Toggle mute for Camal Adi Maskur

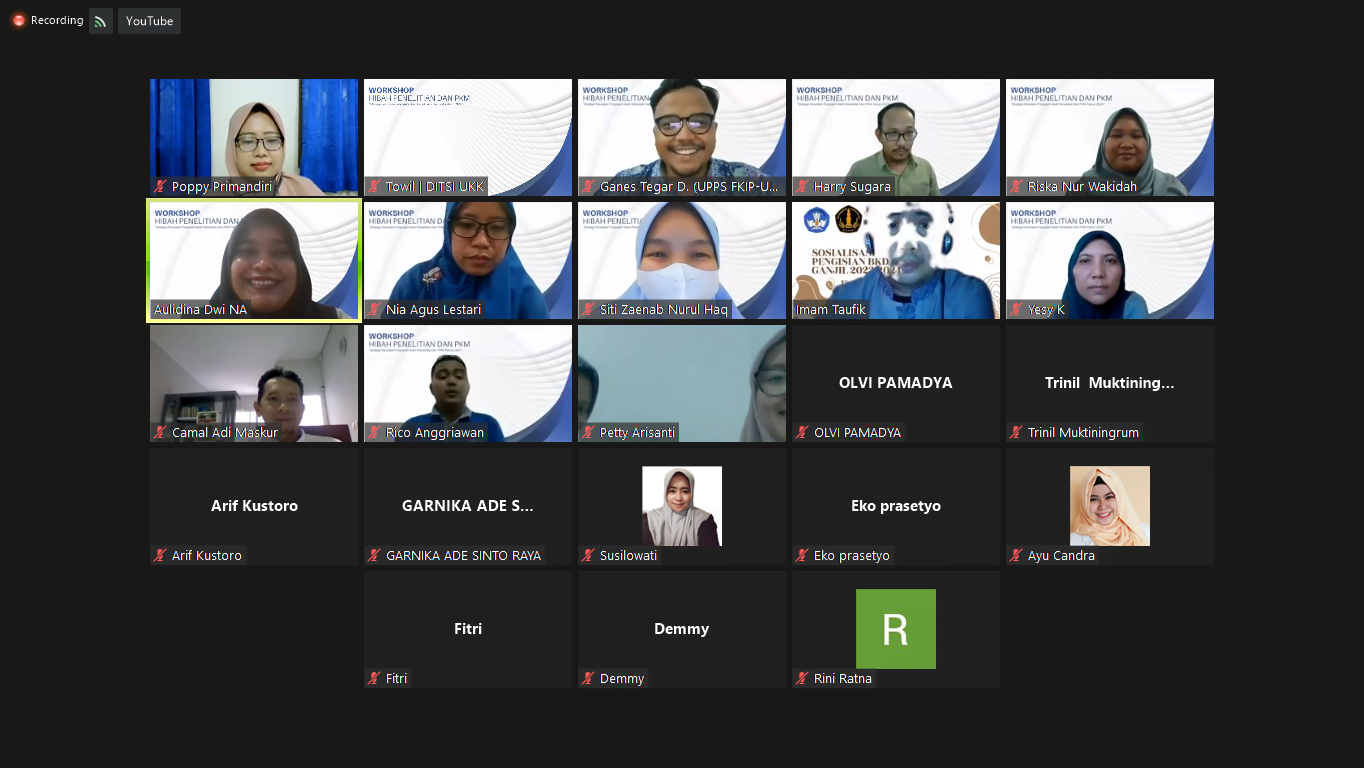click(x=157, y=432)
